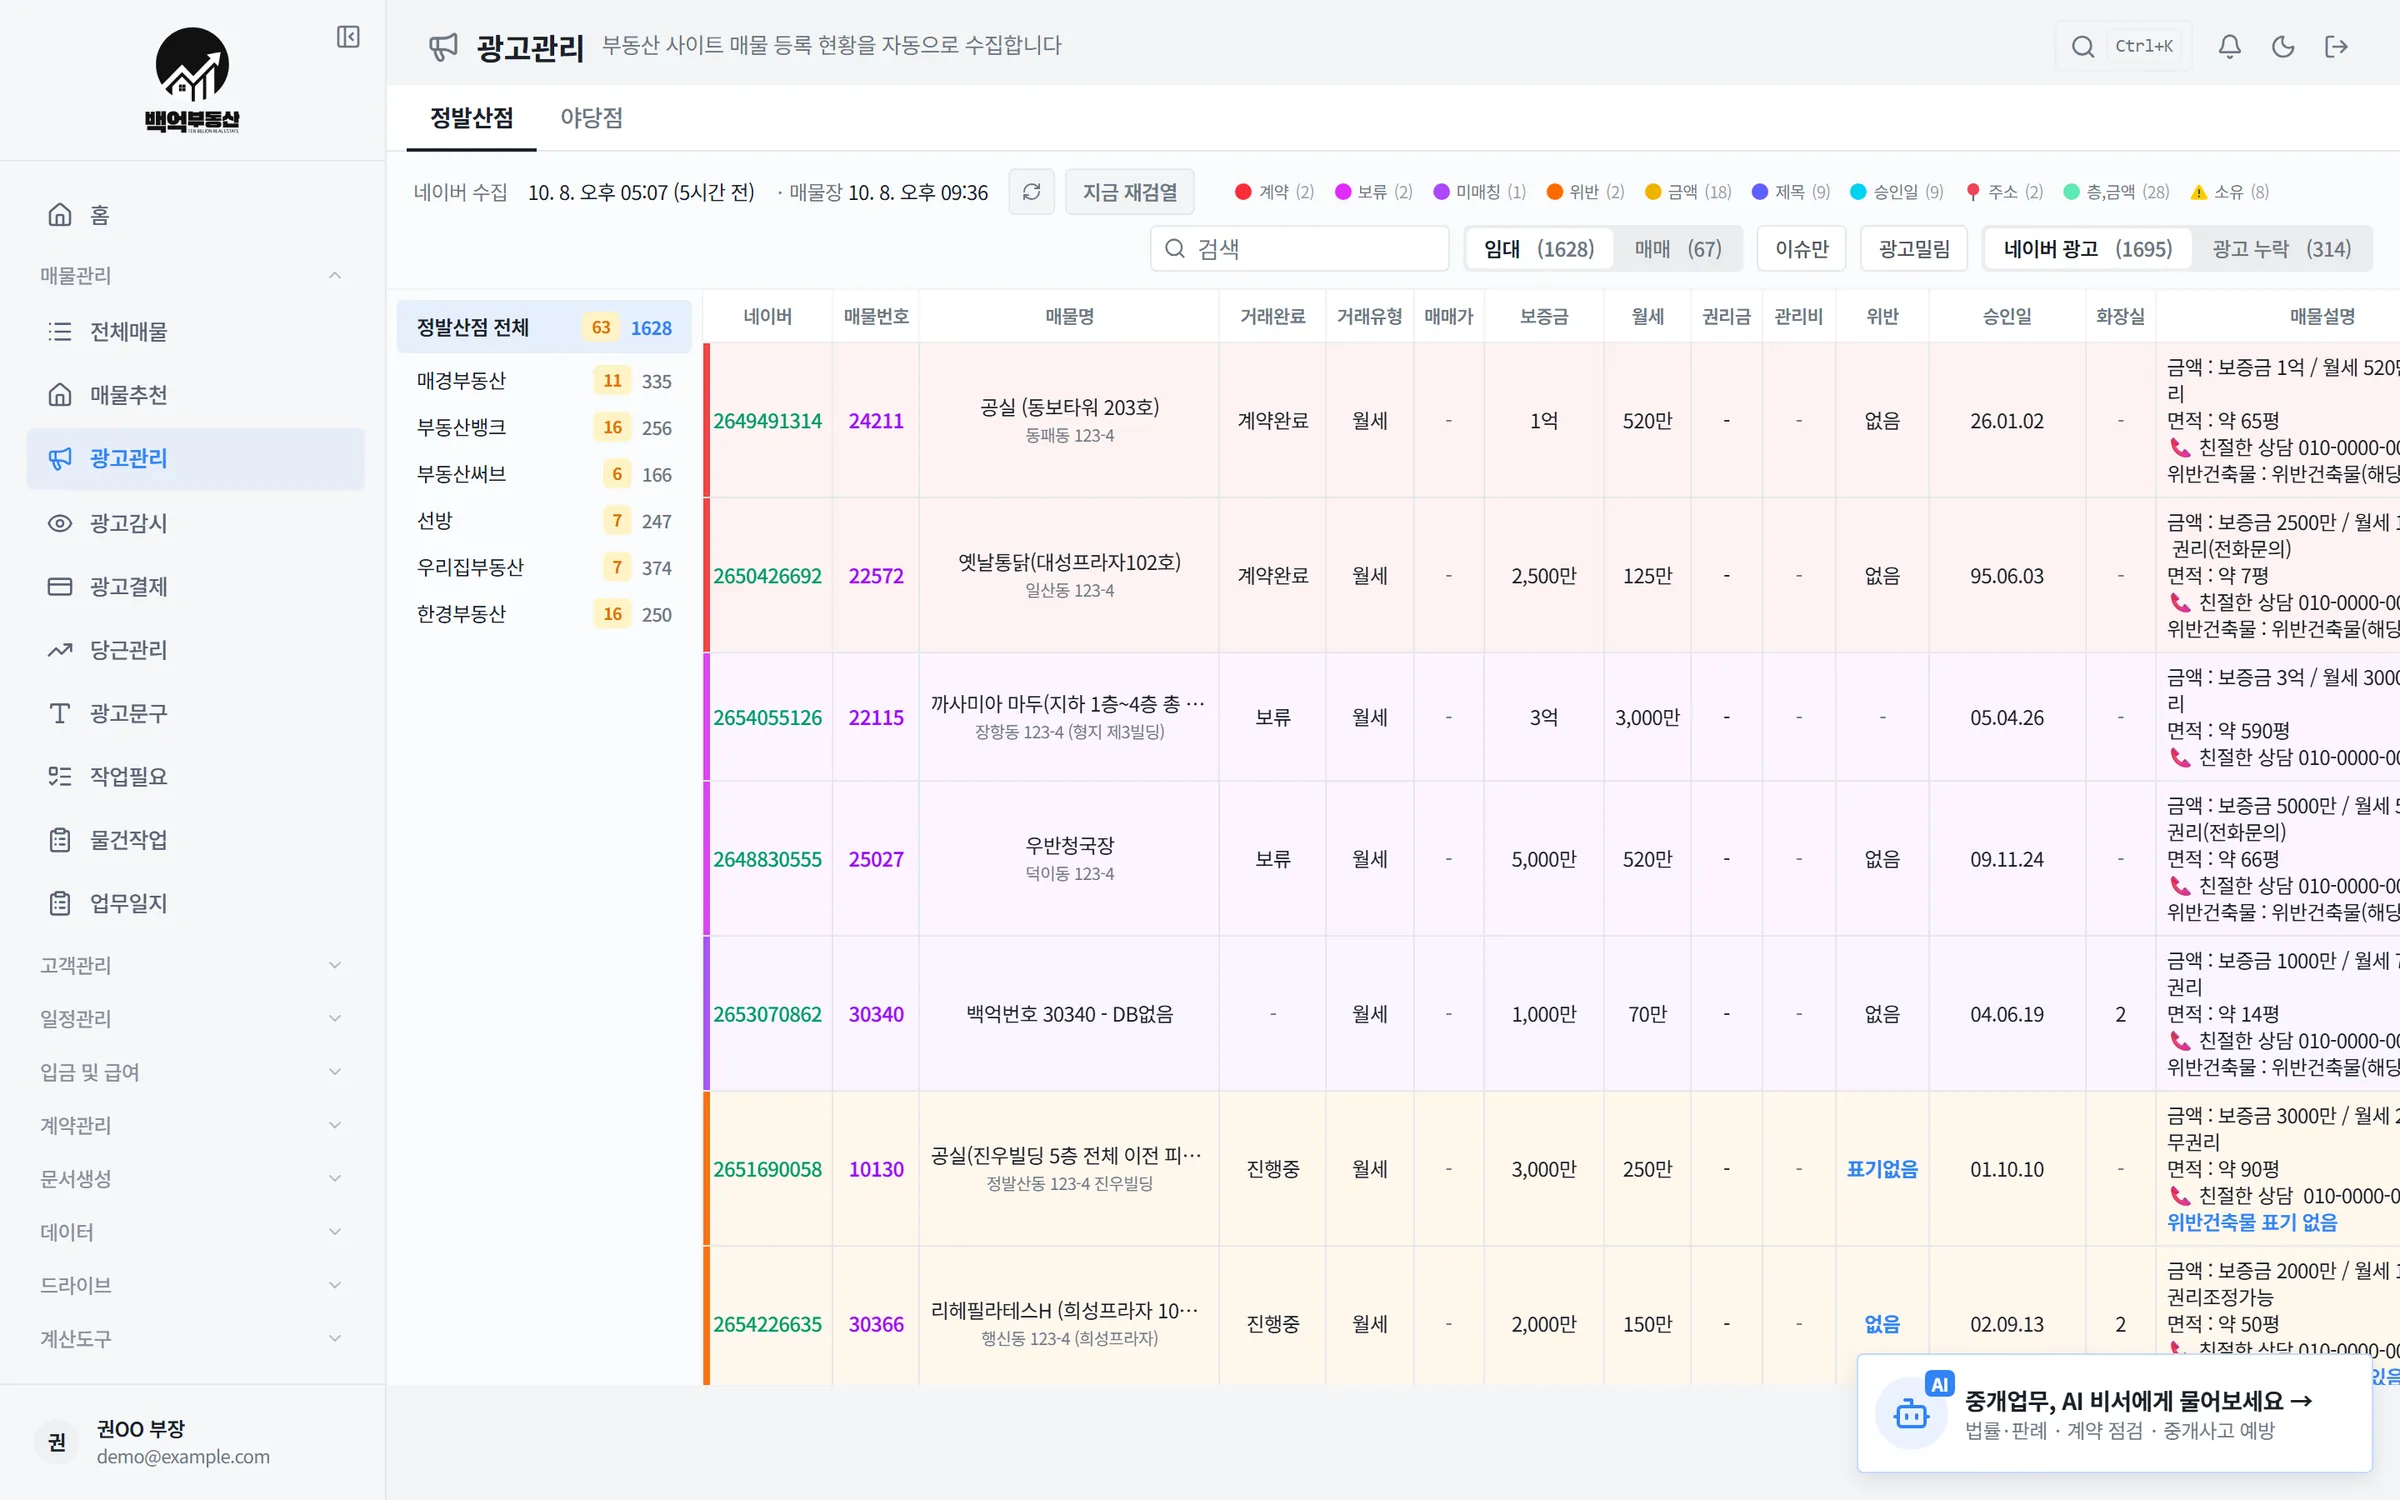Click the refresh collection icon
2400x1500 pixels.
click(1031, 192)
